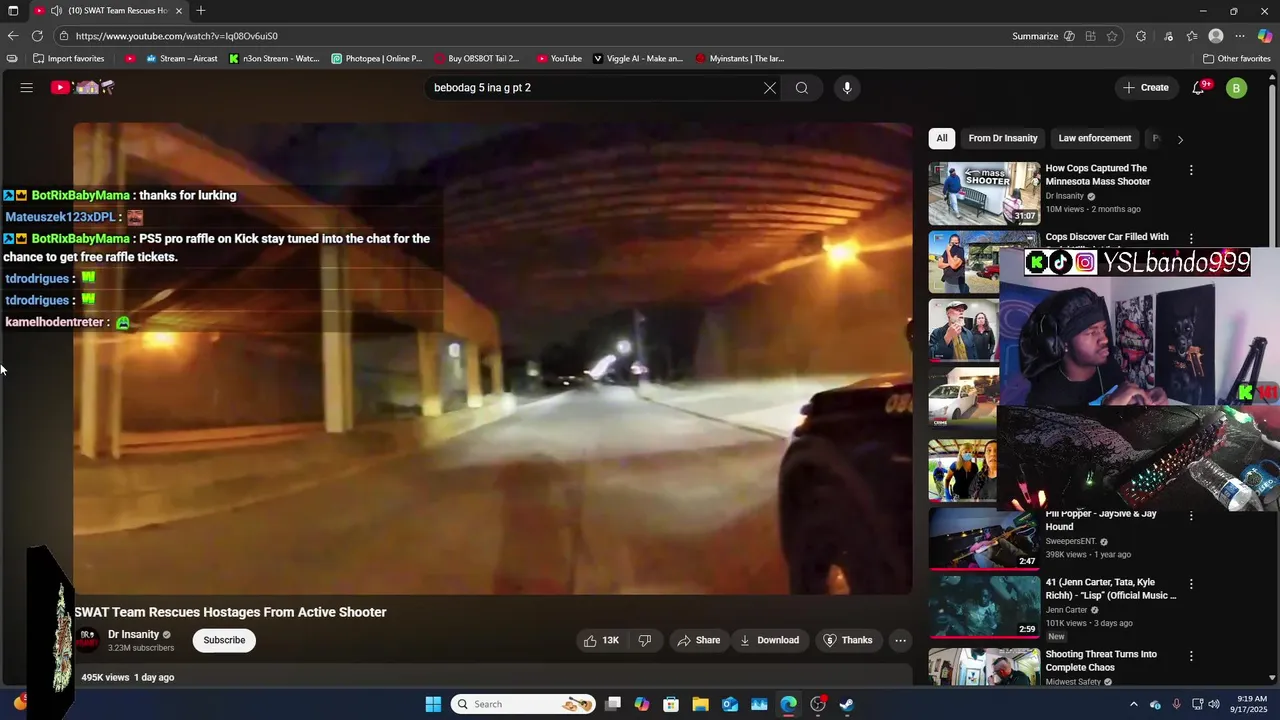1280x720 pixels.
Task: Open the n3on Stream bookmark
Action: 274,58
